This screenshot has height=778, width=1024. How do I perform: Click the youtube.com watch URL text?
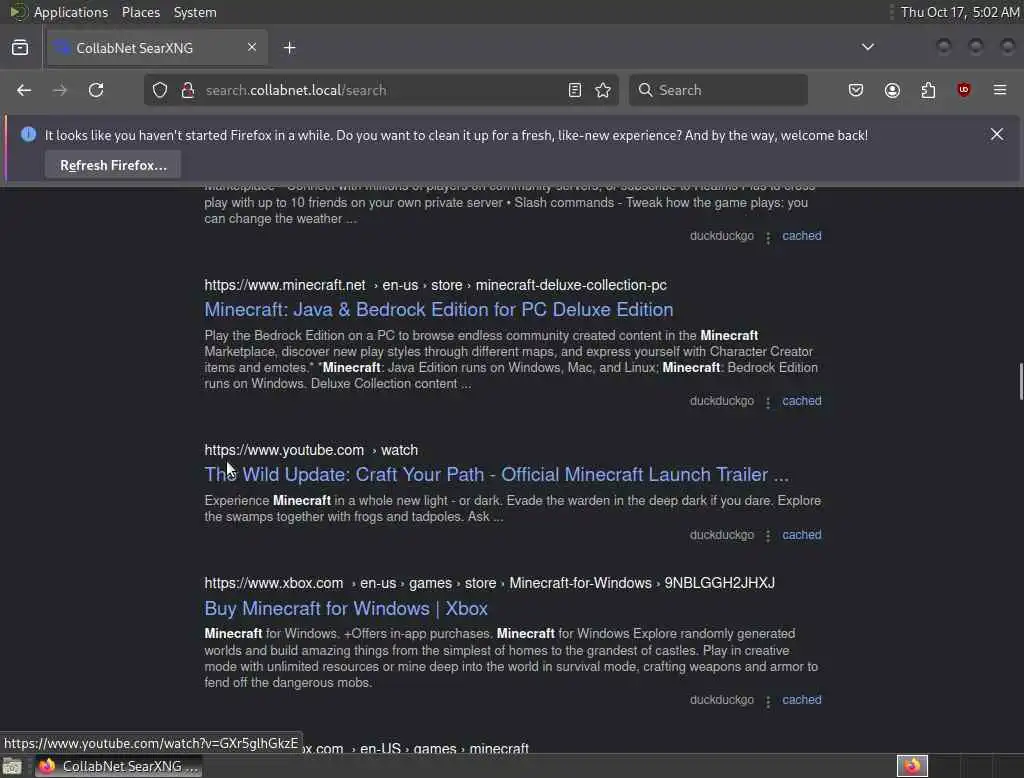pyautogui.click(x=311, y=450)
